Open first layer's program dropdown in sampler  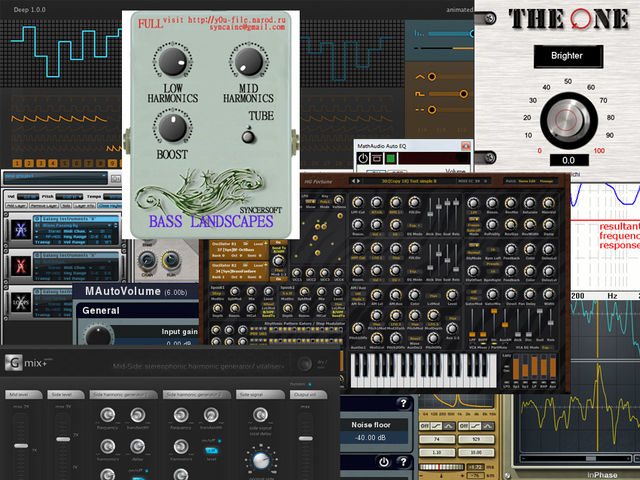click(76, 225)
